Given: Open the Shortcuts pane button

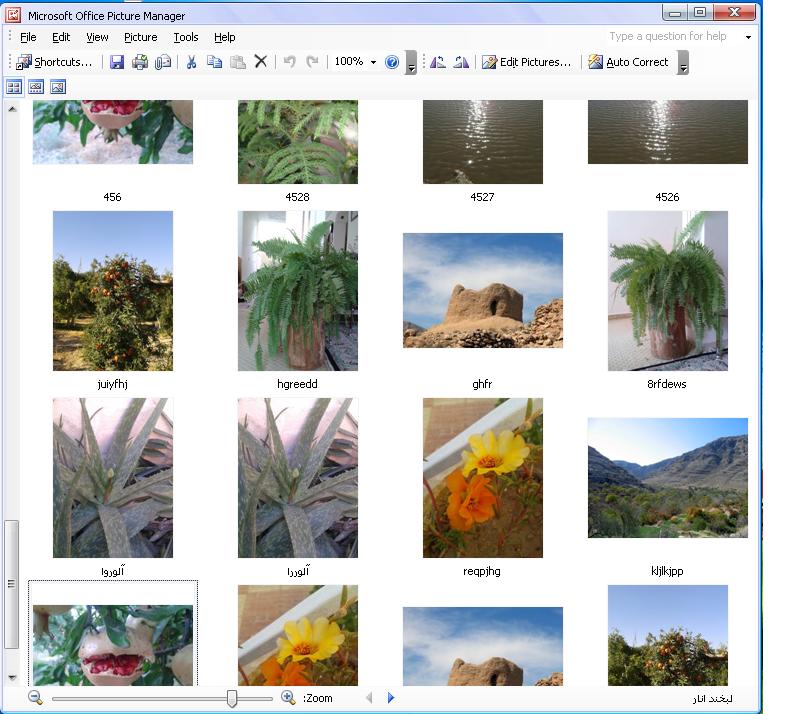Looking at the screenshot, I should [x=54, y=62].
